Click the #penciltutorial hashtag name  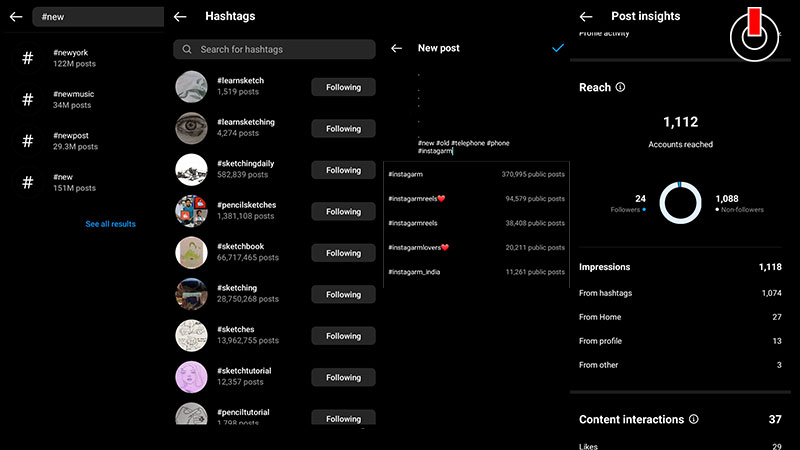click(x=243, y=412)
